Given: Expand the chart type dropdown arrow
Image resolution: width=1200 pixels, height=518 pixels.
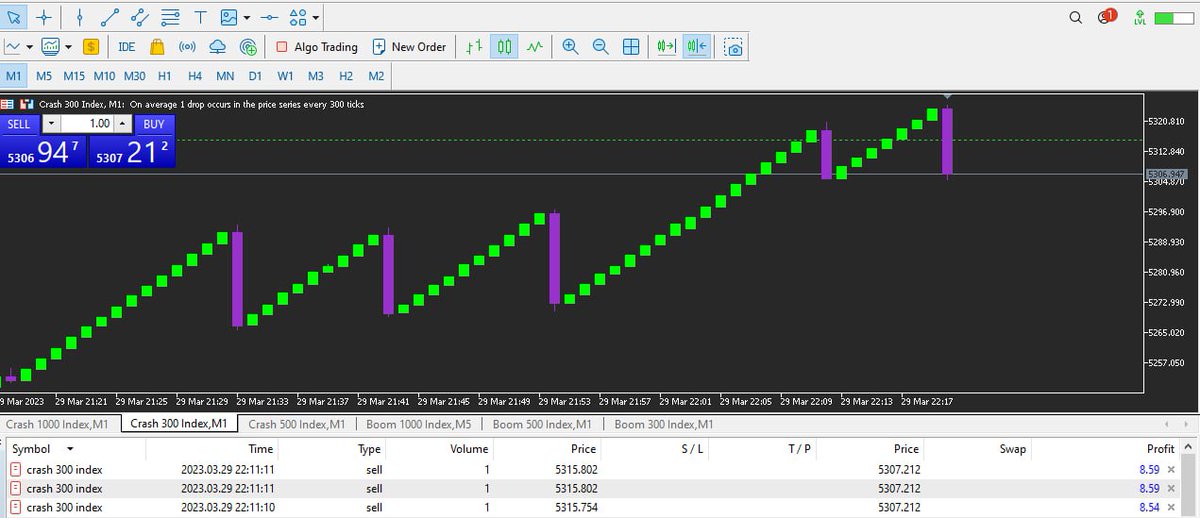Looking at the screenshot, I should (x=30, y=47).
